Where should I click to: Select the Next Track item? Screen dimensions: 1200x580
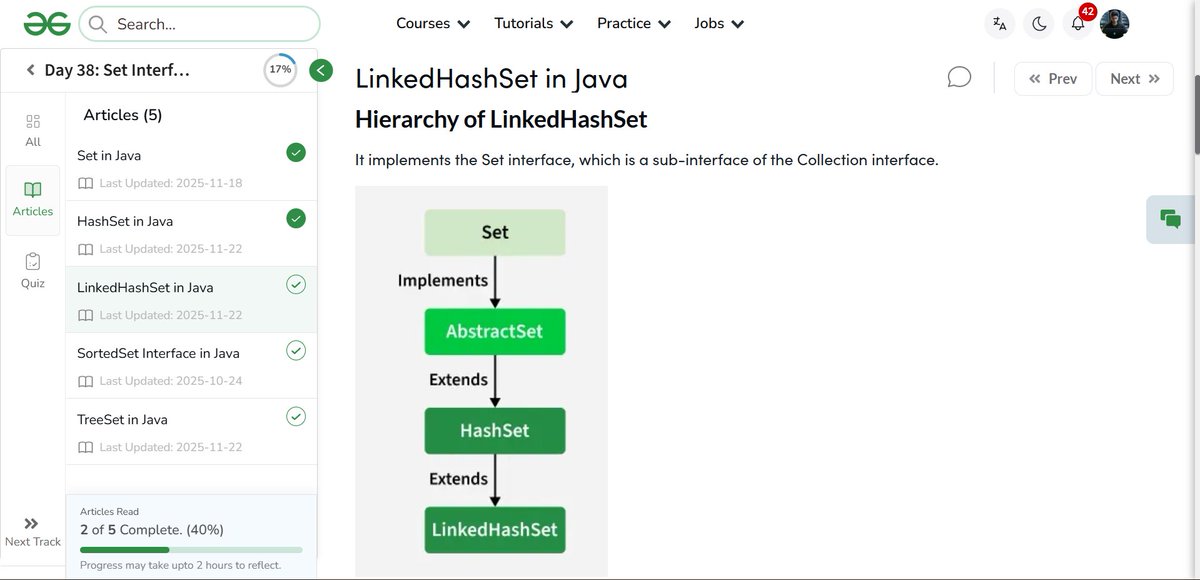click(32, 530)
